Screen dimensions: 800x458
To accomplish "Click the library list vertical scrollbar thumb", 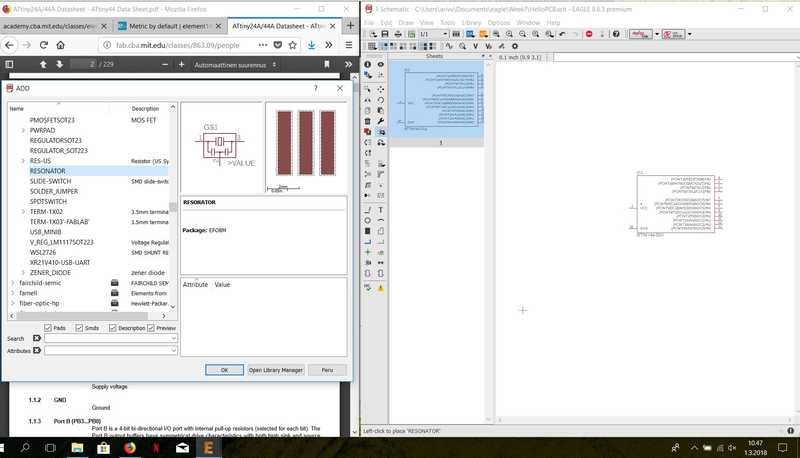I will pos(172,207).
